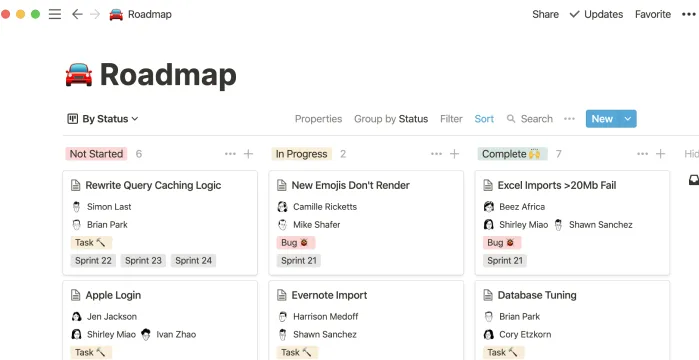Click the Search field label

click(x=537, y=119)
